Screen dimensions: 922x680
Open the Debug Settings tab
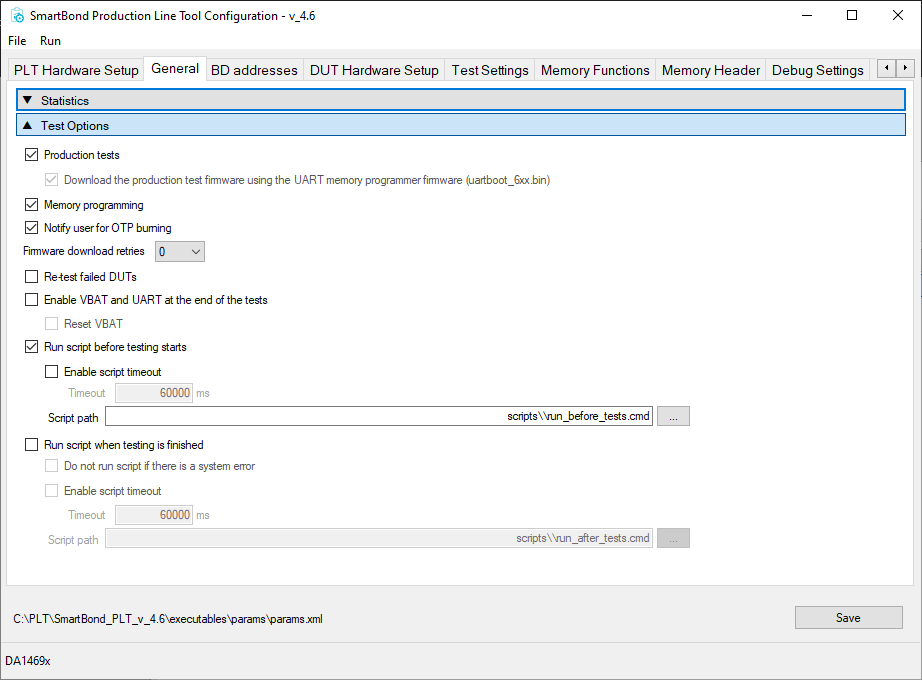point(817,70)
